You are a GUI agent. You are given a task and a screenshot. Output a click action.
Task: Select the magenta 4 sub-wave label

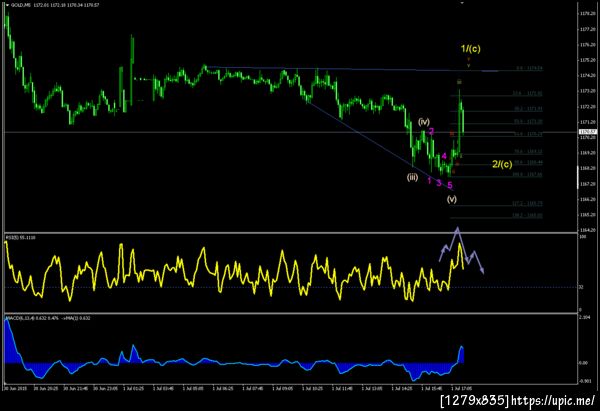point(444,156)
